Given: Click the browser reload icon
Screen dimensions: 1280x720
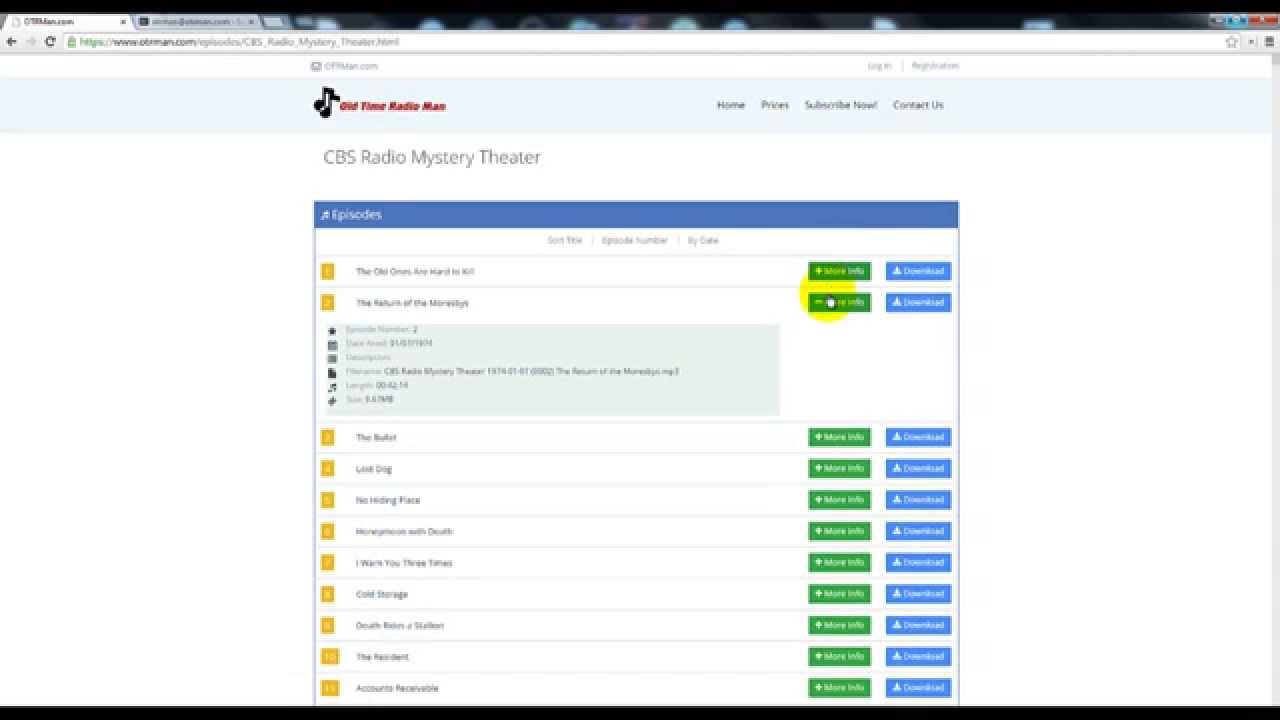Looking at the screenshot, I should pos(50,42).
